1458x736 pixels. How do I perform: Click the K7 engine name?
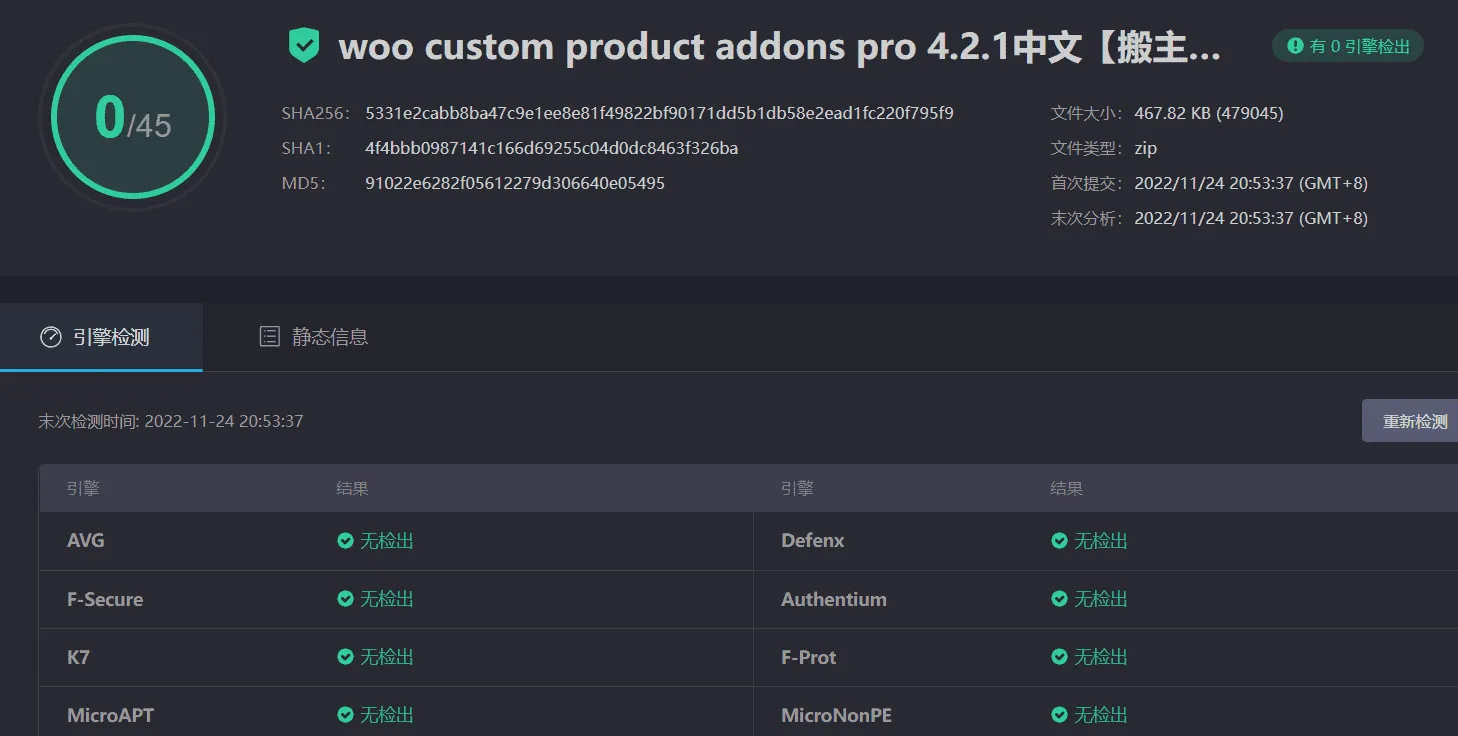78,657
